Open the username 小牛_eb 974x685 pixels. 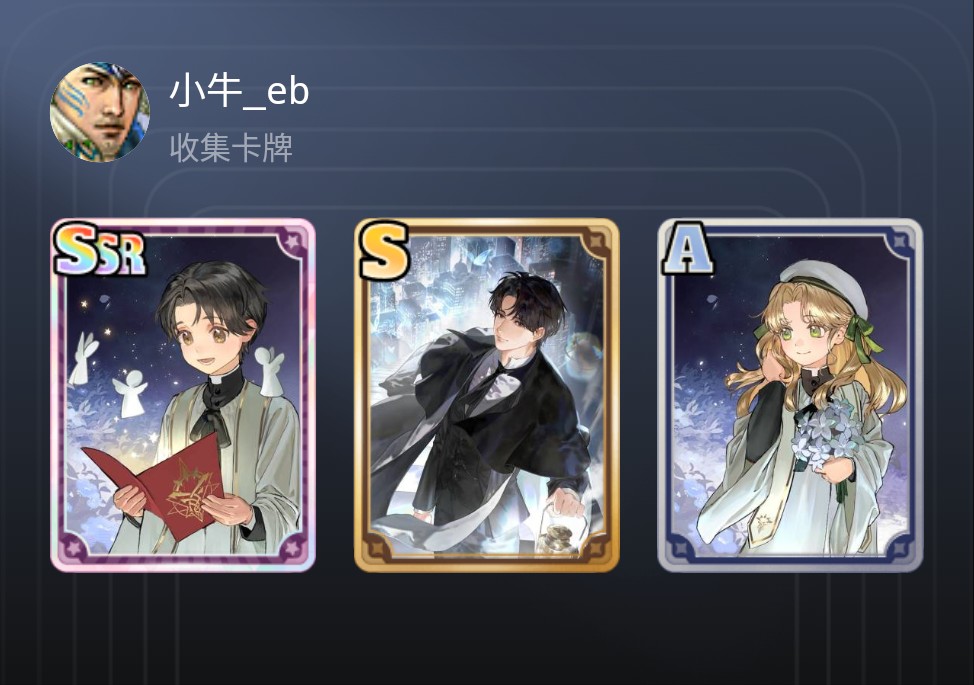[x=240, y=91]
